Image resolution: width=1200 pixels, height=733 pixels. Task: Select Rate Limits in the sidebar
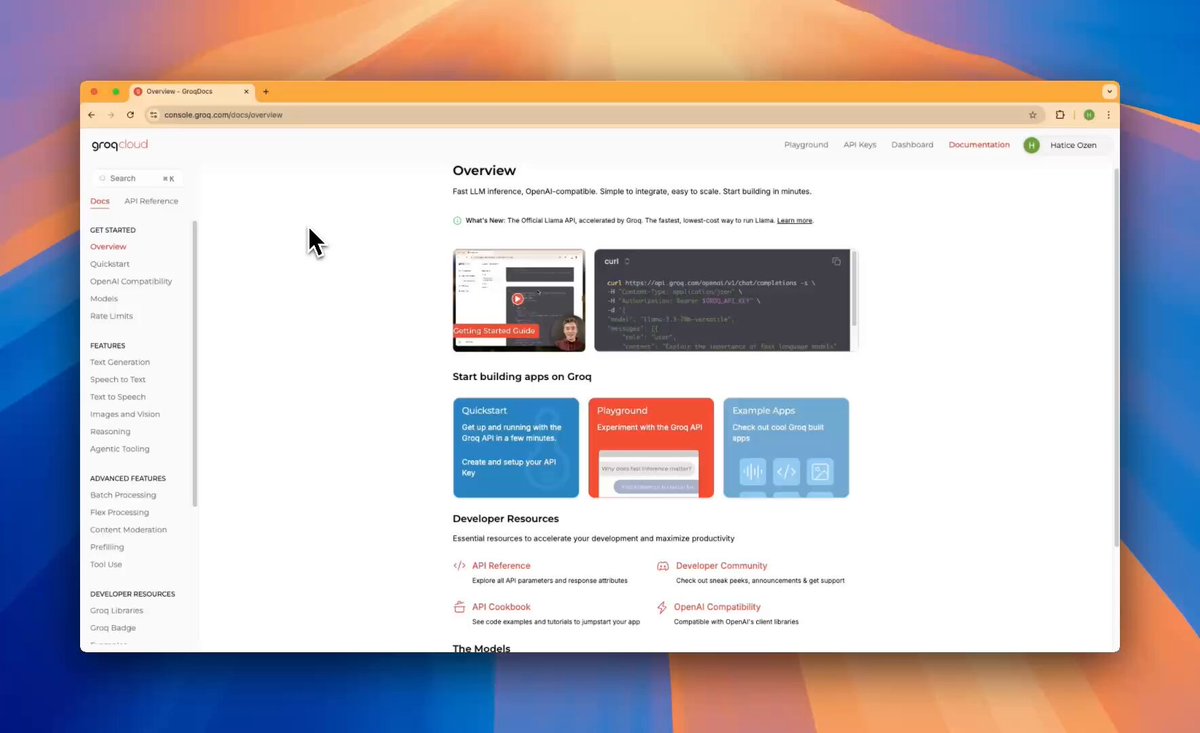[x=111, y=316]
